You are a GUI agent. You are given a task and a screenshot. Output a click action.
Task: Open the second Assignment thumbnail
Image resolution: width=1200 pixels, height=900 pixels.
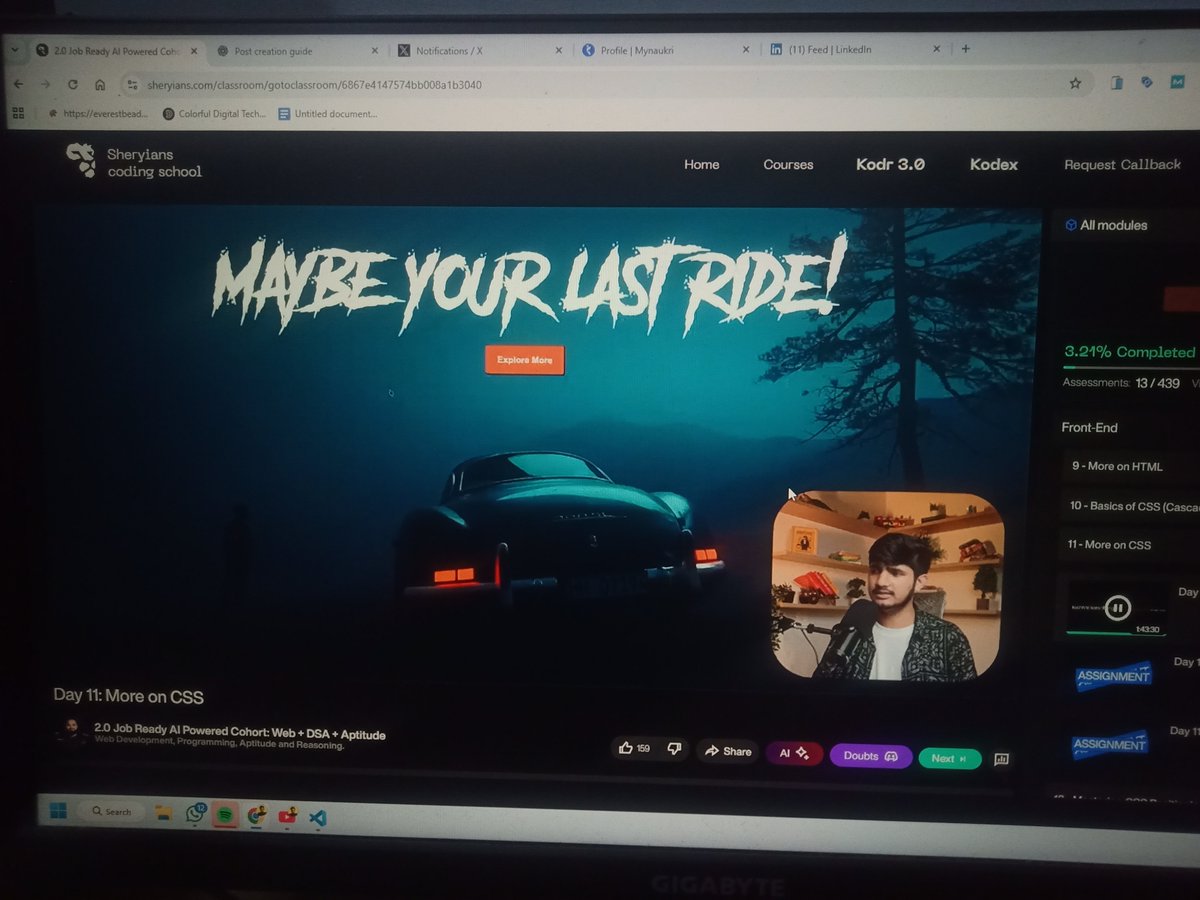[x=1110, y=745]
